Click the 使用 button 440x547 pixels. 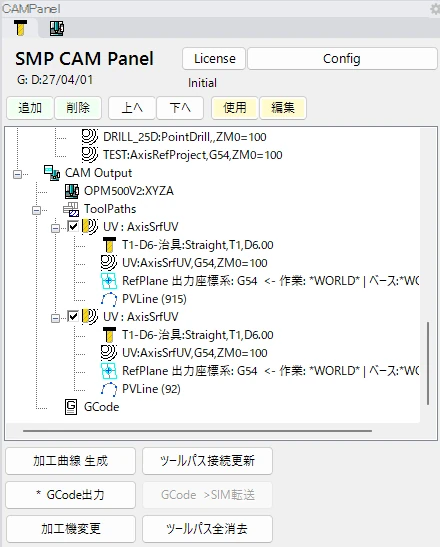tap(235, 108)
